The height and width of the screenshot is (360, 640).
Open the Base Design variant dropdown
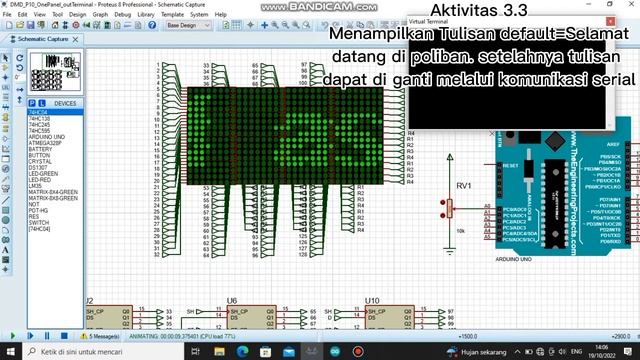189,25
